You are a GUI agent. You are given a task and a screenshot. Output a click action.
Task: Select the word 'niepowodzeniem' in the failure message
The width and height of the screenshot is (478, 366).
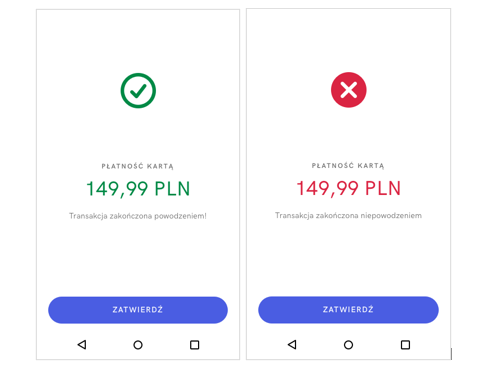391,216
